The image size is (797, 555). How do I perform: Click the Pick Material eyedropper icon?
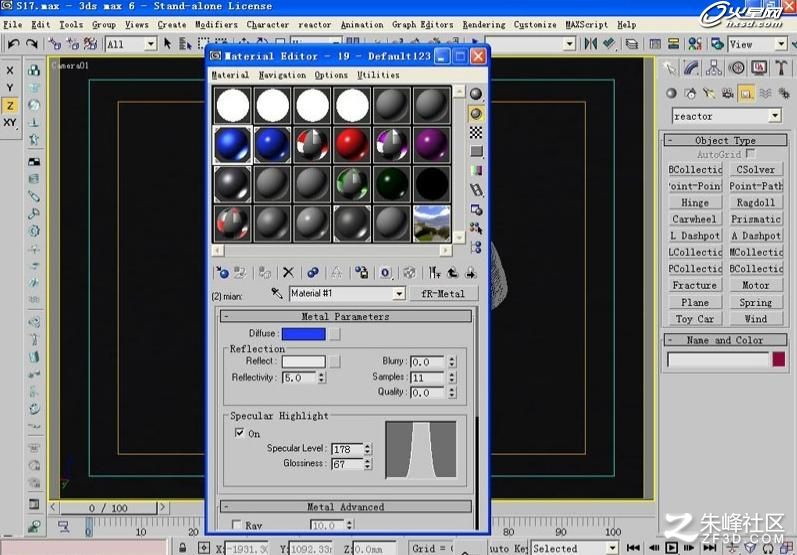point(277,293)
